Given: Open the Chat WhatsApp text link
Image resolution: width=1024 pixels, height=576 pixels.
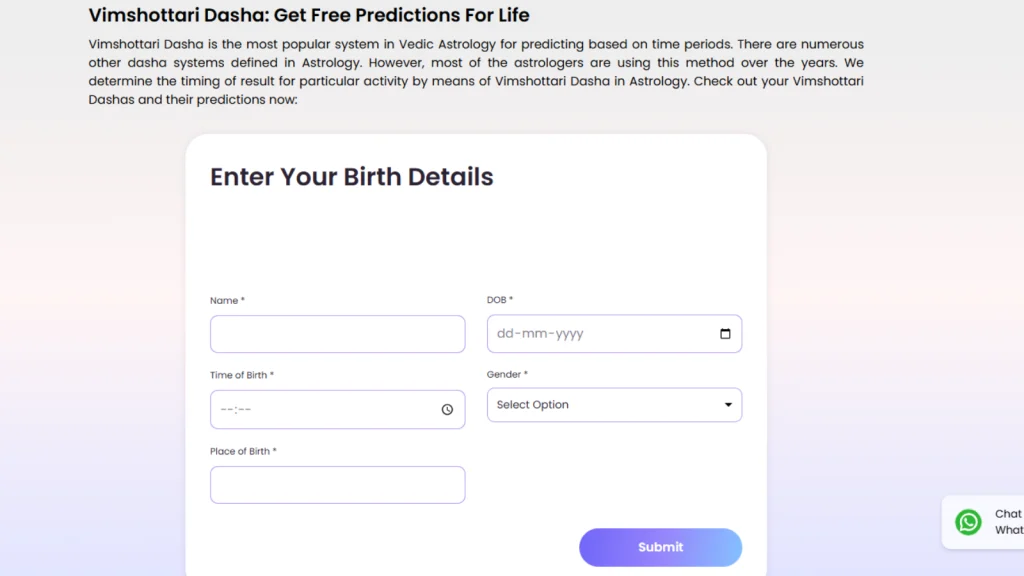Looking at the screenshot, I should click(x=1009, y=522).
